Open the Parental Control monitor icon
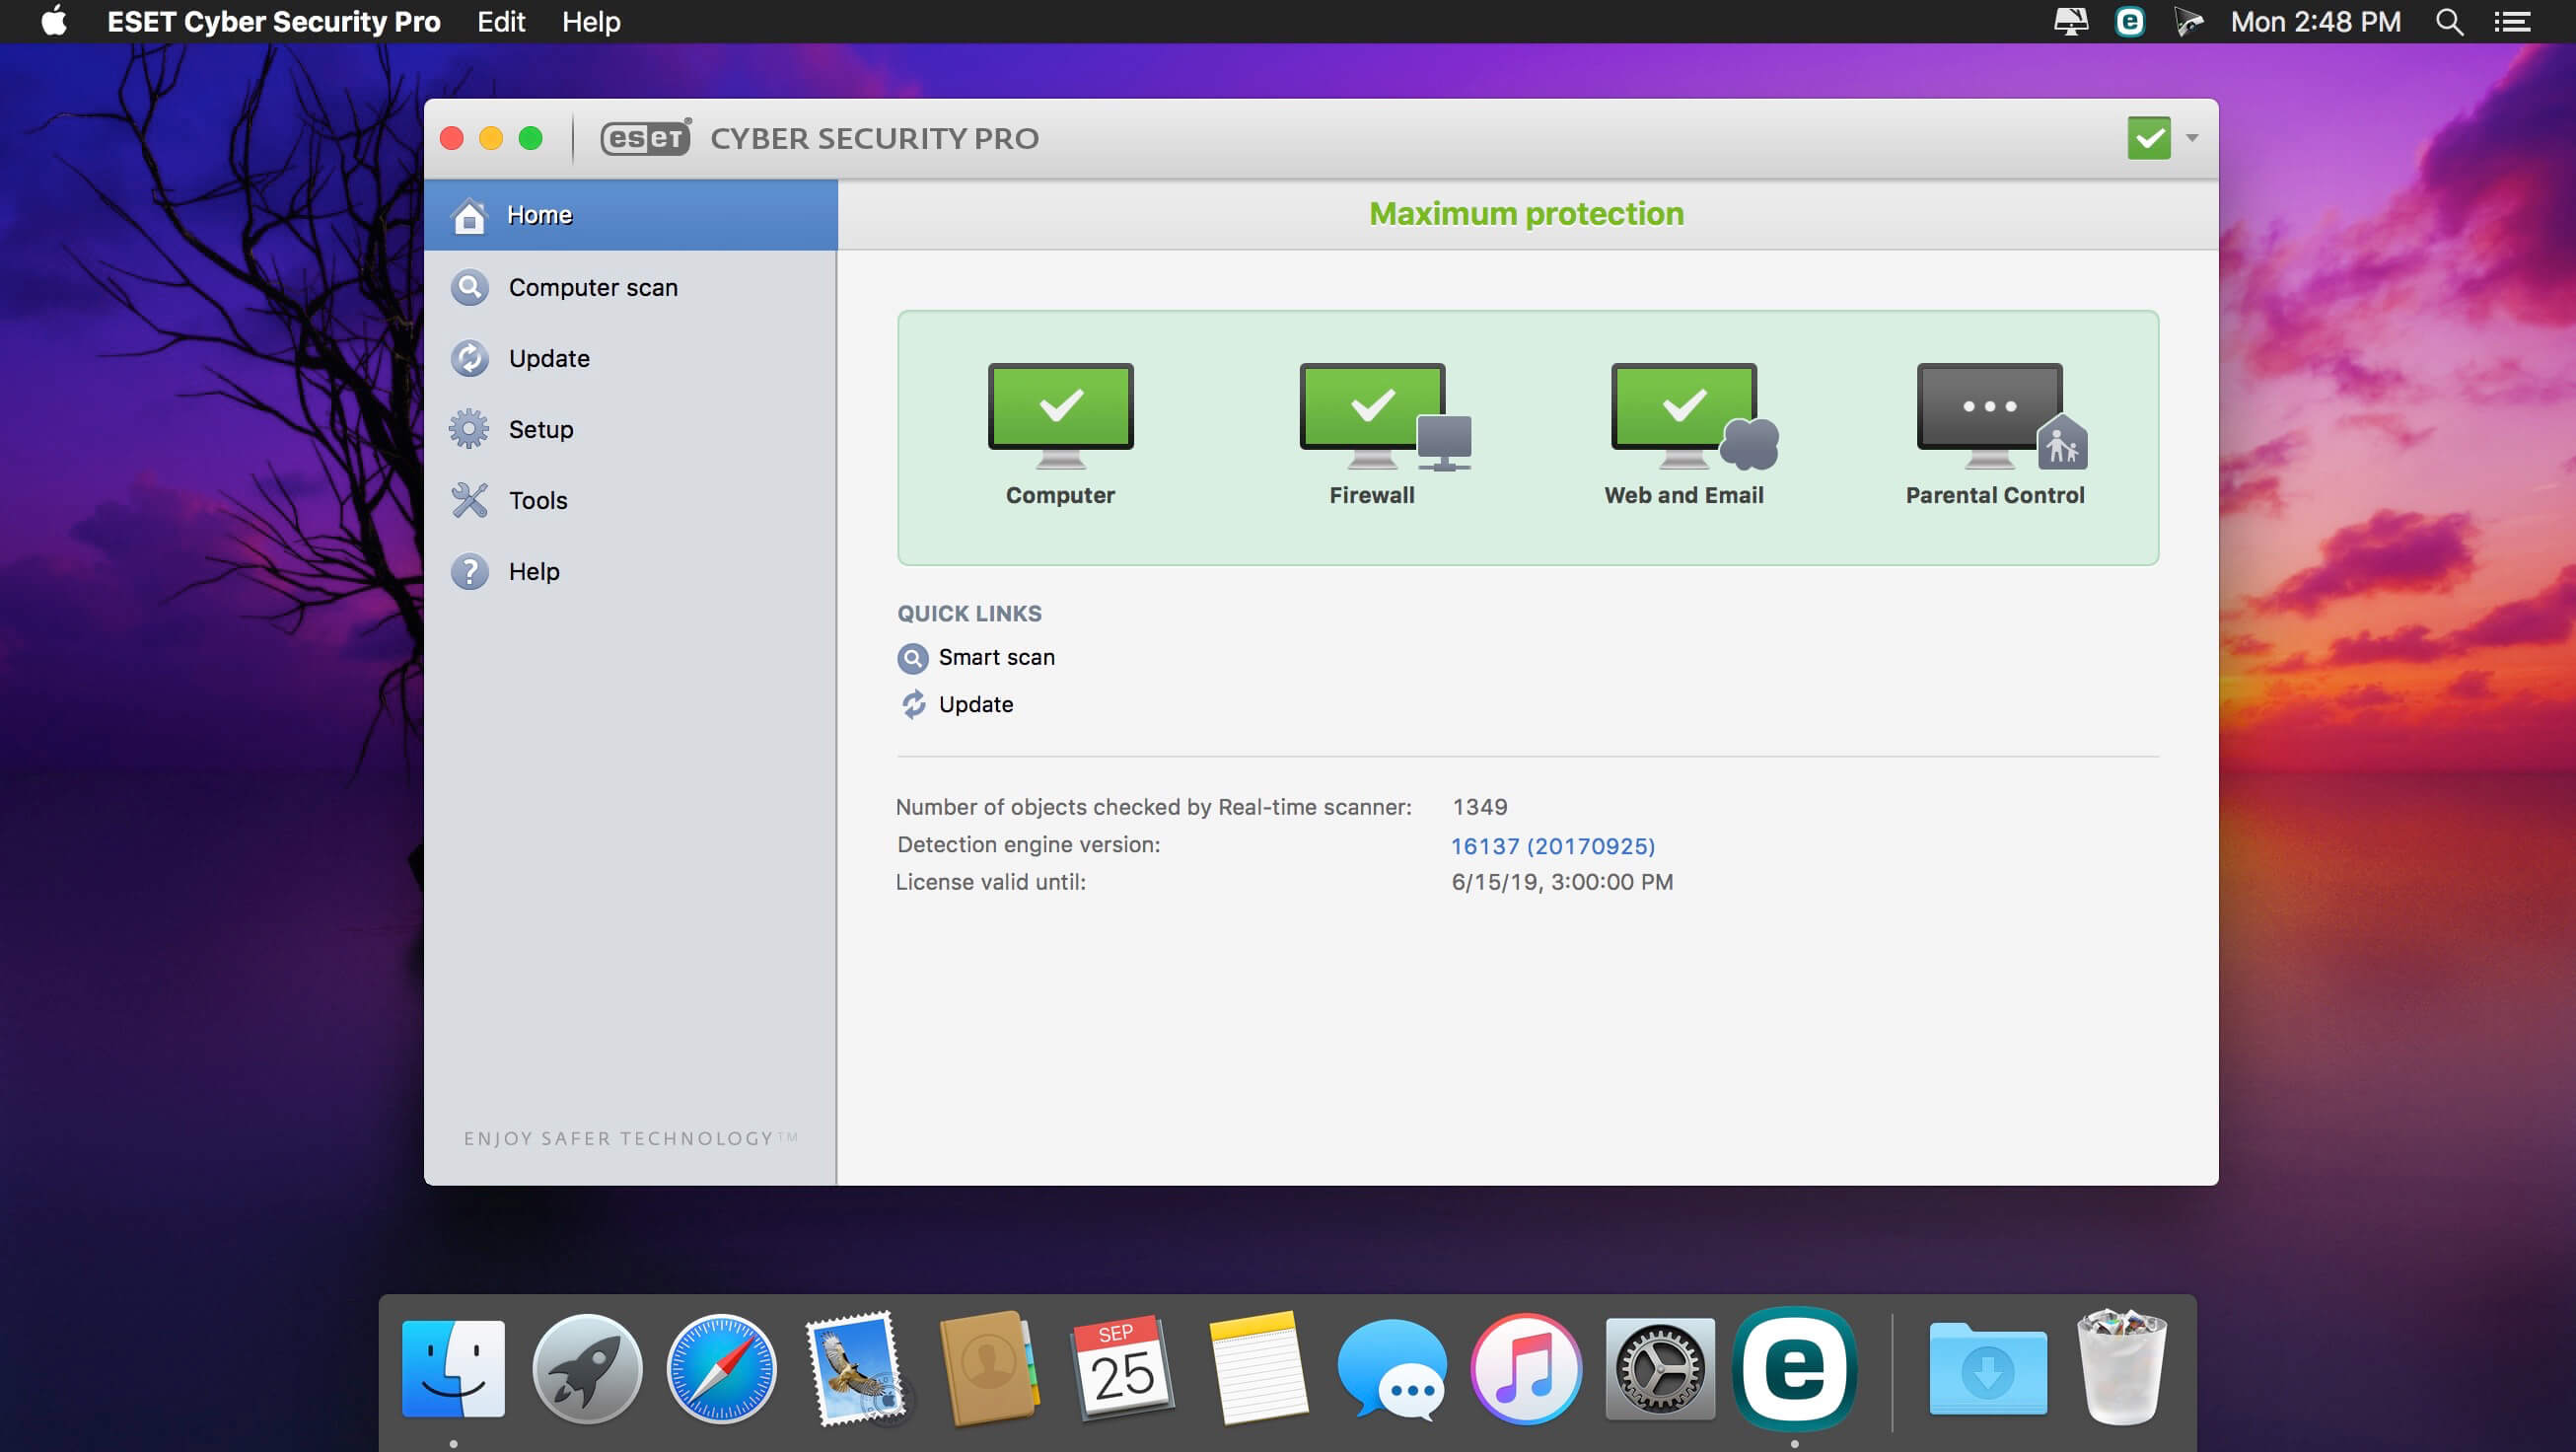 2002,415
